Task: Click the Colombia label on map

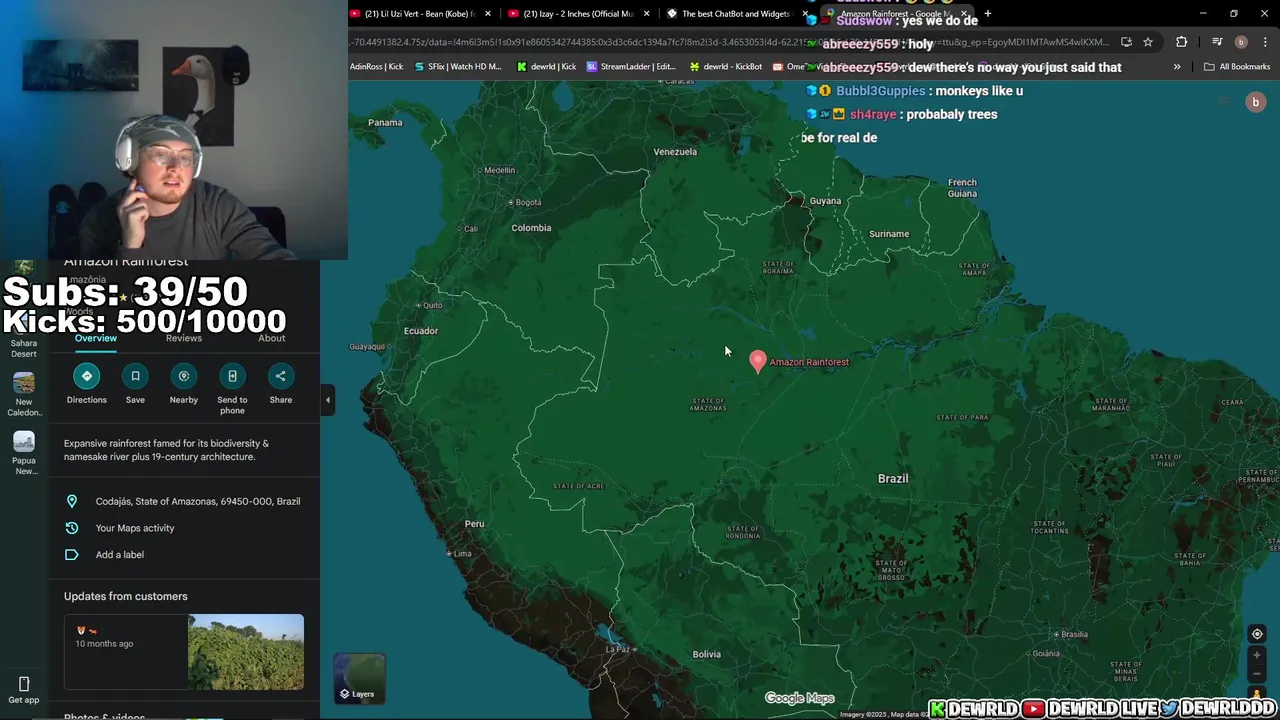Action: [x=531, y=228]
